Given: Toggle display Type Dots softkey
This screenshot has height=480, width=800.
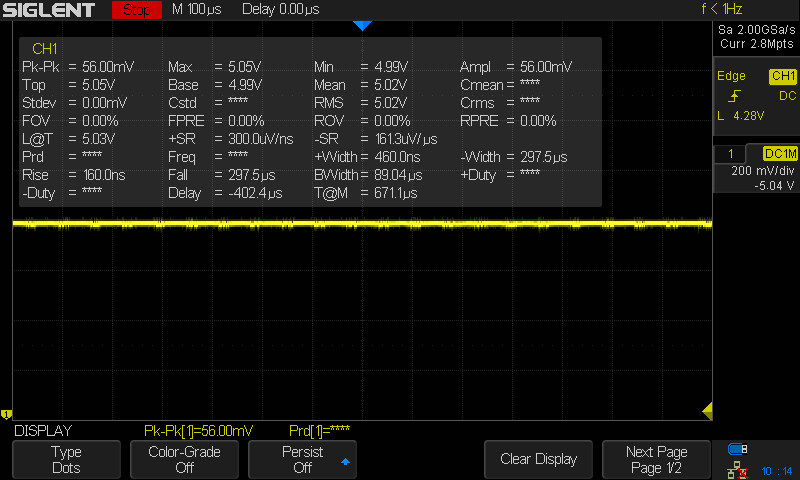Looking at the screenshot, I should click(67, 459).
